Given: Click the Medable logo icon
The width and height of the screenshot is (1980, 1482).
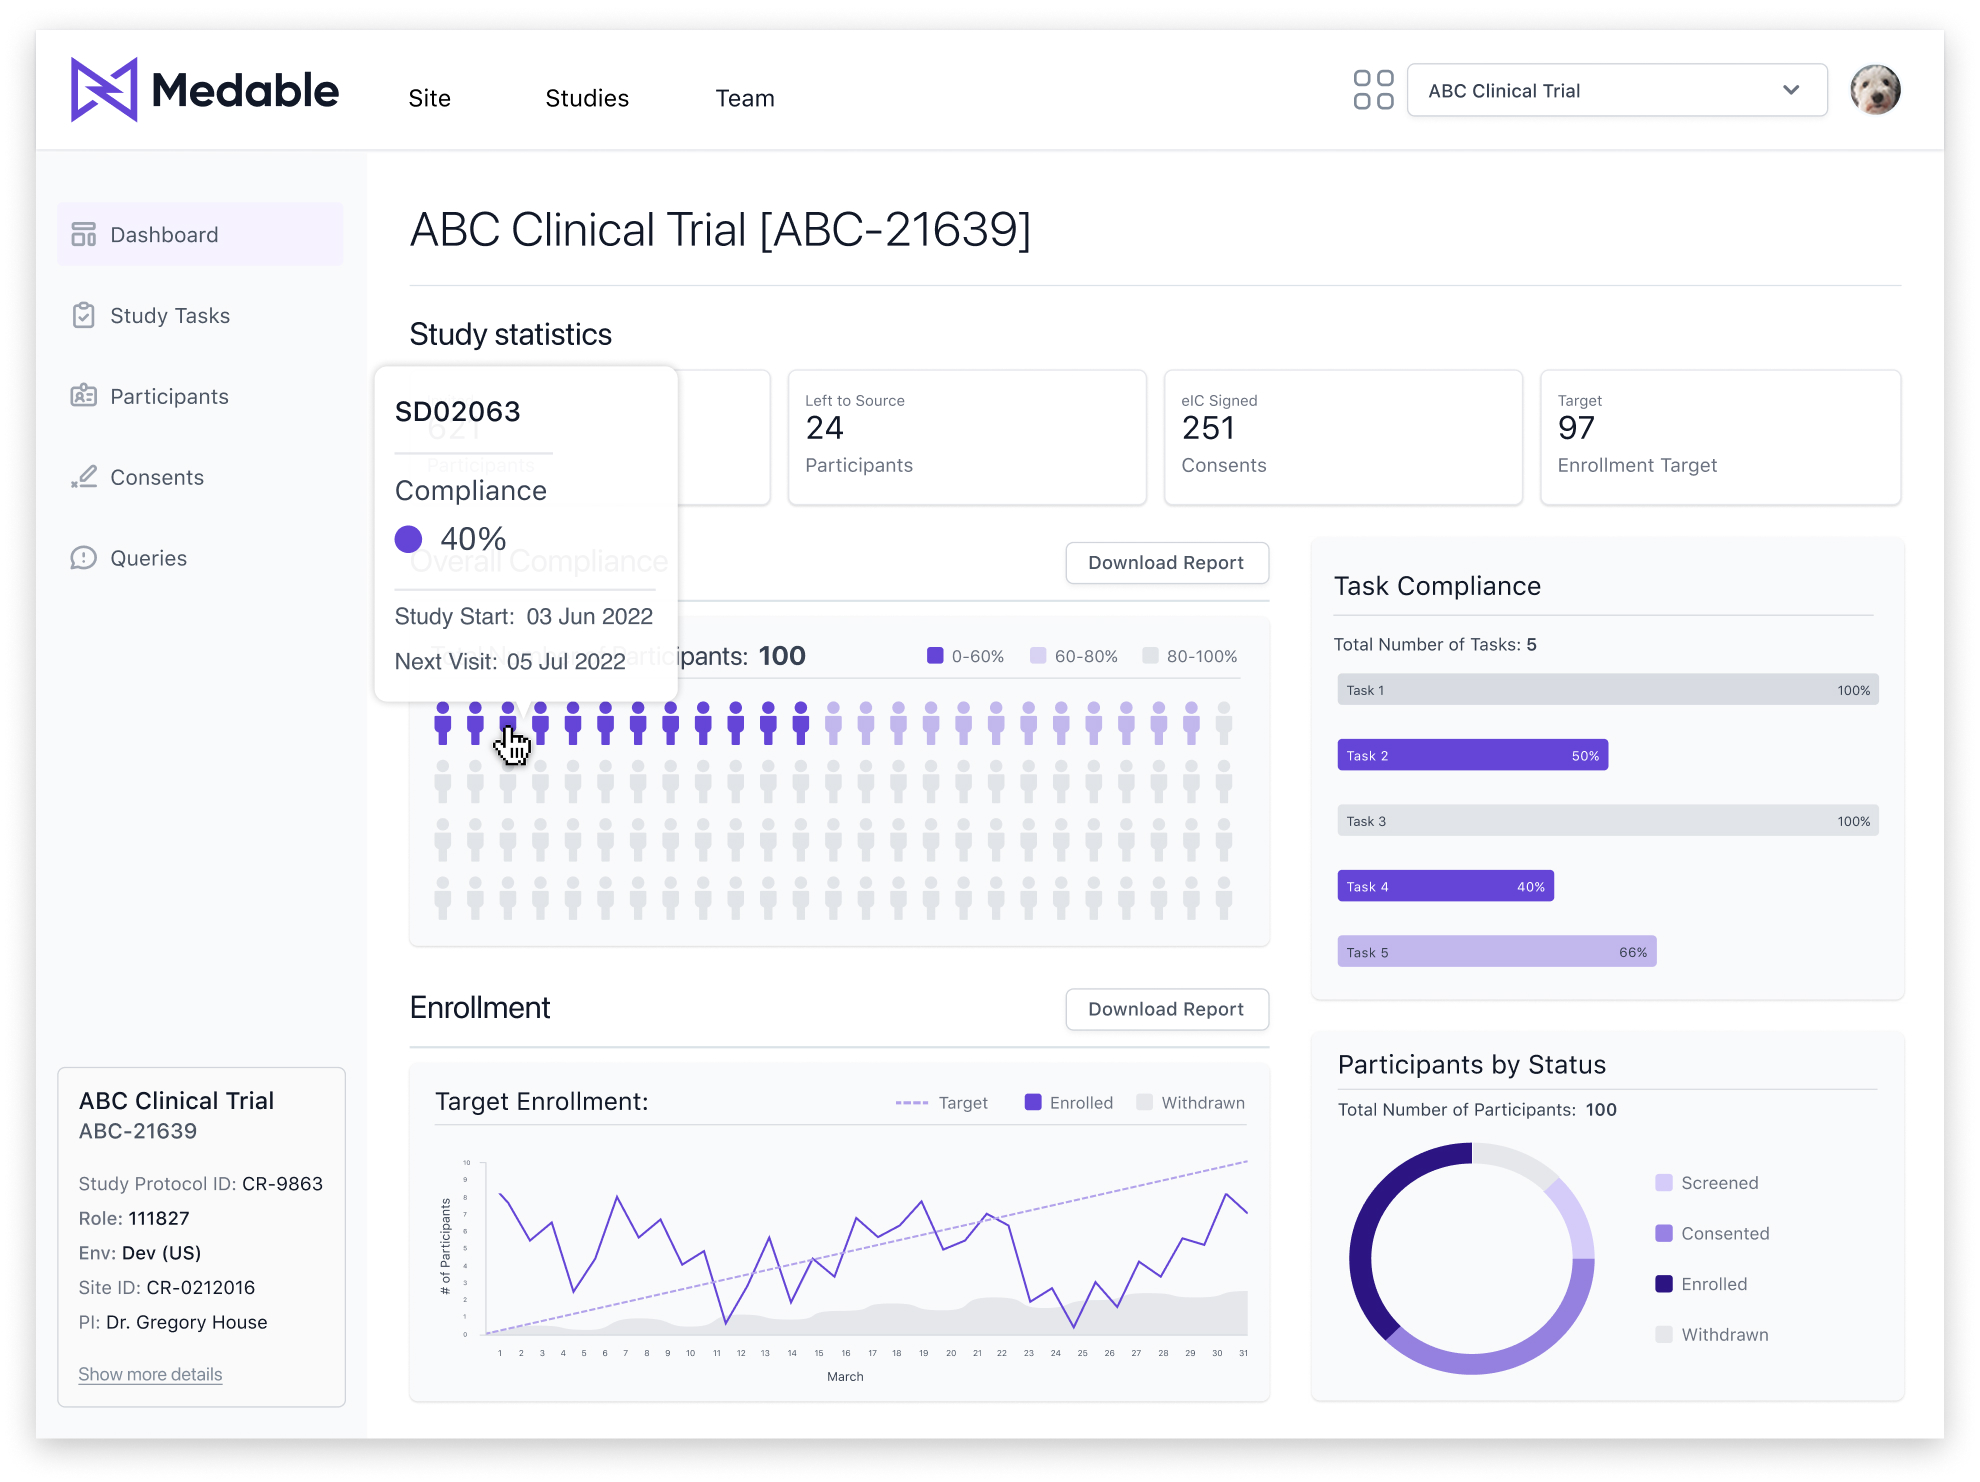Looking at the screenshot, I should point(104,90).
